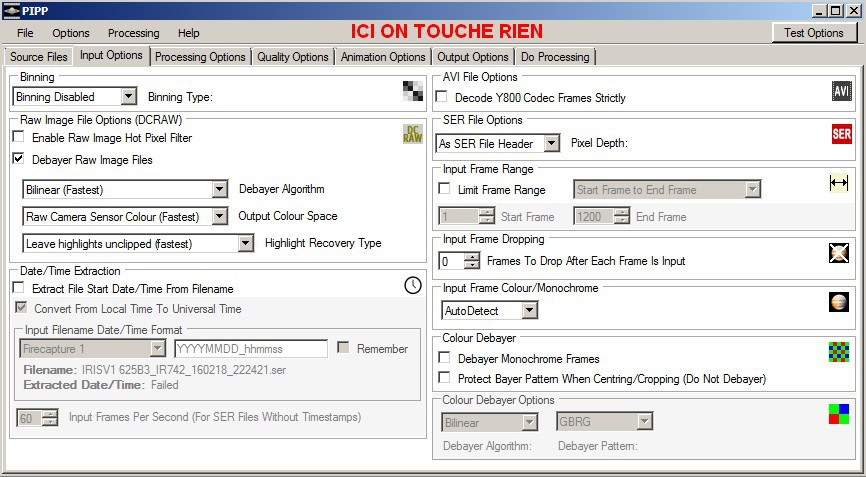Open the Options menu
The width and height of the screenshot is (866, 477).
(x=71, y=33)
